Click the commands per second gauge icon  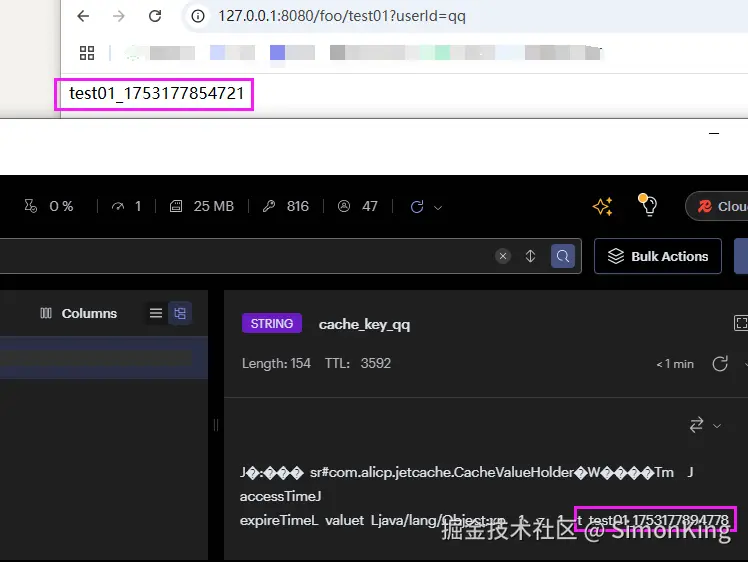[x=118, y=206]
